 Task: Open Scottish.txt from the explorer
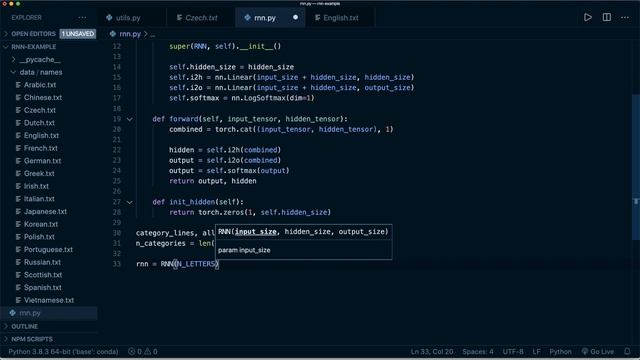click(x=43, y=275)
